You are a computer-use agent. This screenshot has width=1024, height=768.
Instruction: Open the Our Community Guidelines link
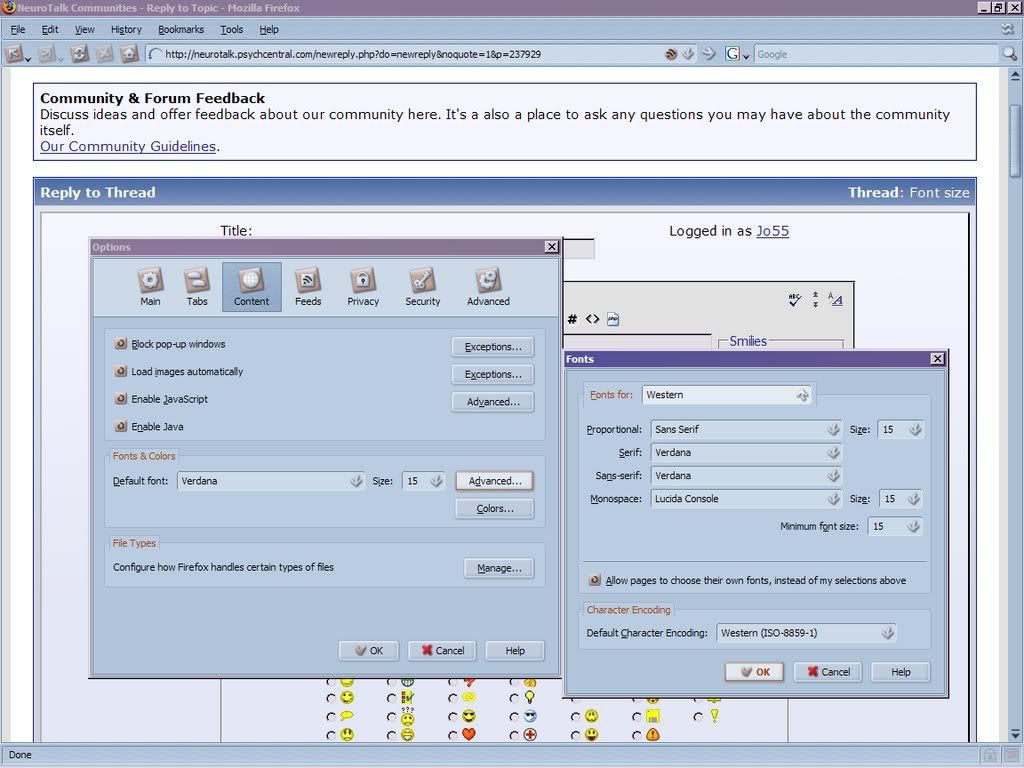coord(128,146)
